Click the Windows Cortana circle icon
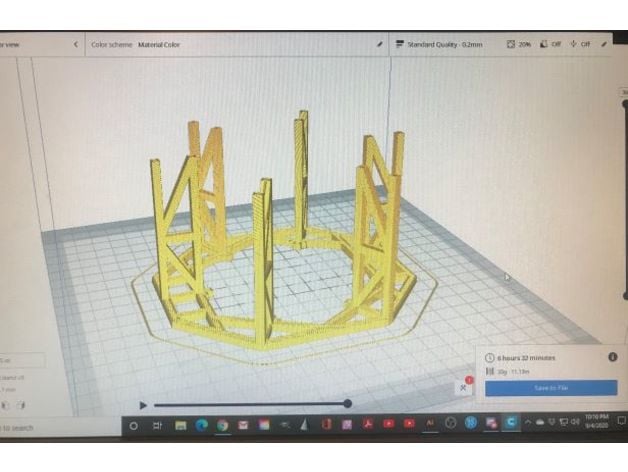 click(x=134, y=426)
